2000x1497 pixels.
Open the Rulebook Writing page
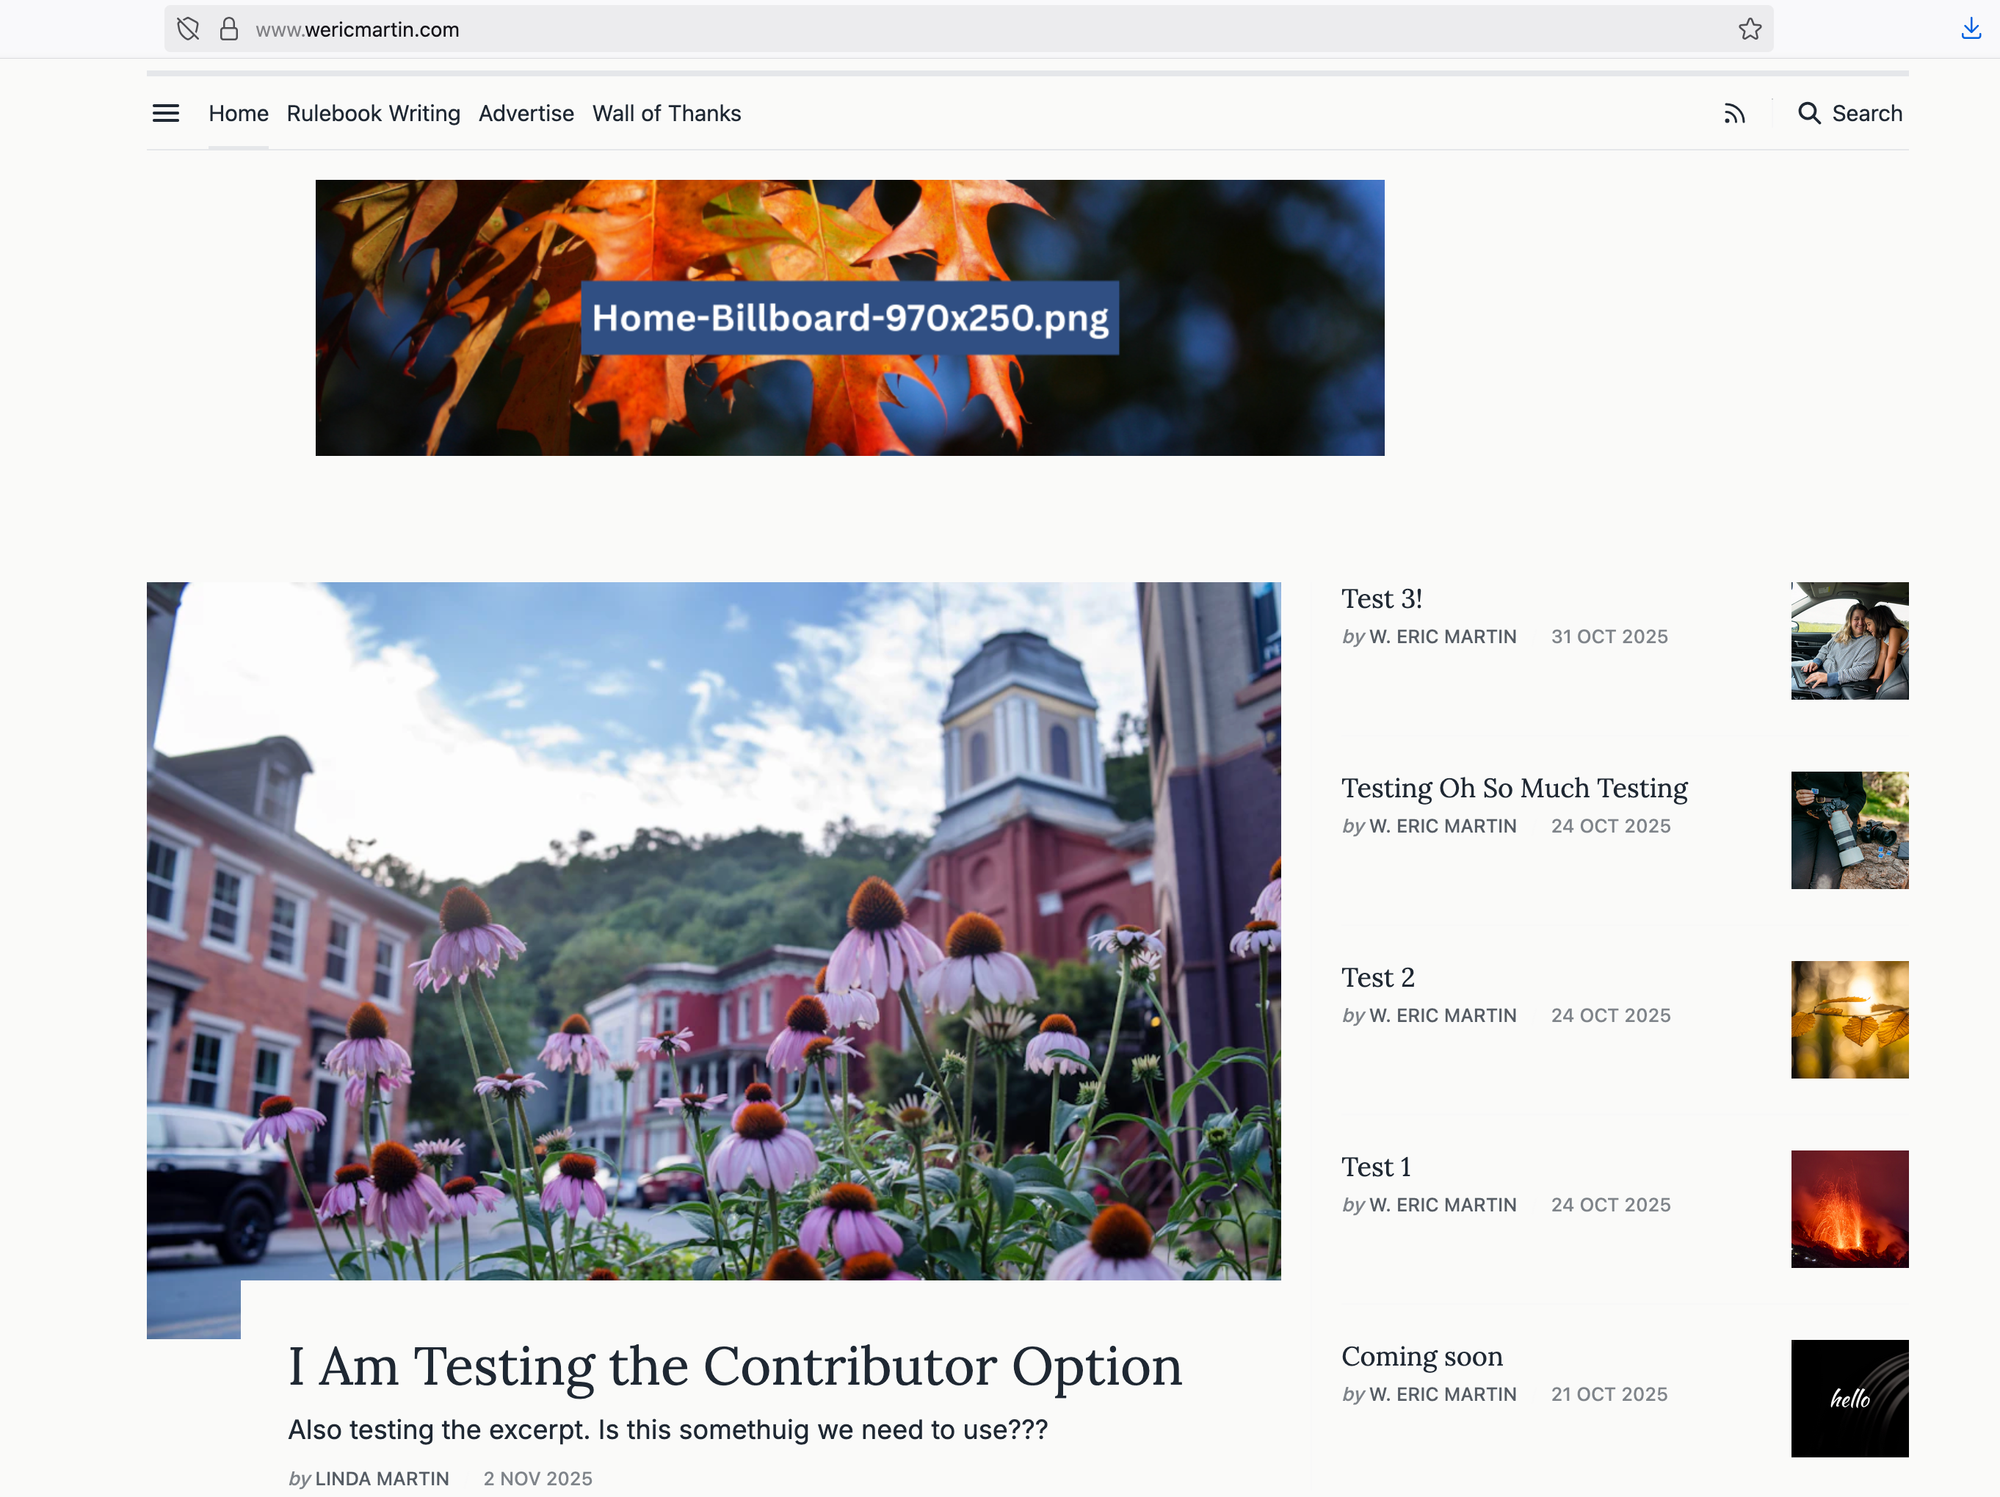coord(373,113)
